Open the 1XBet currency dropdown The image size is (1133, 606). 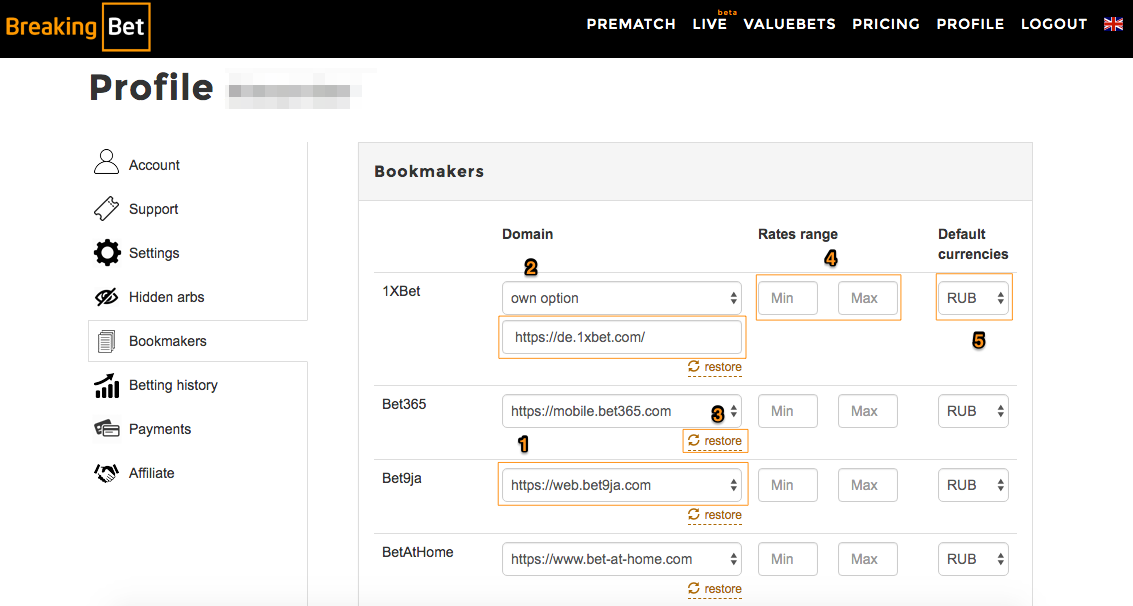click(x=973, y=298)
